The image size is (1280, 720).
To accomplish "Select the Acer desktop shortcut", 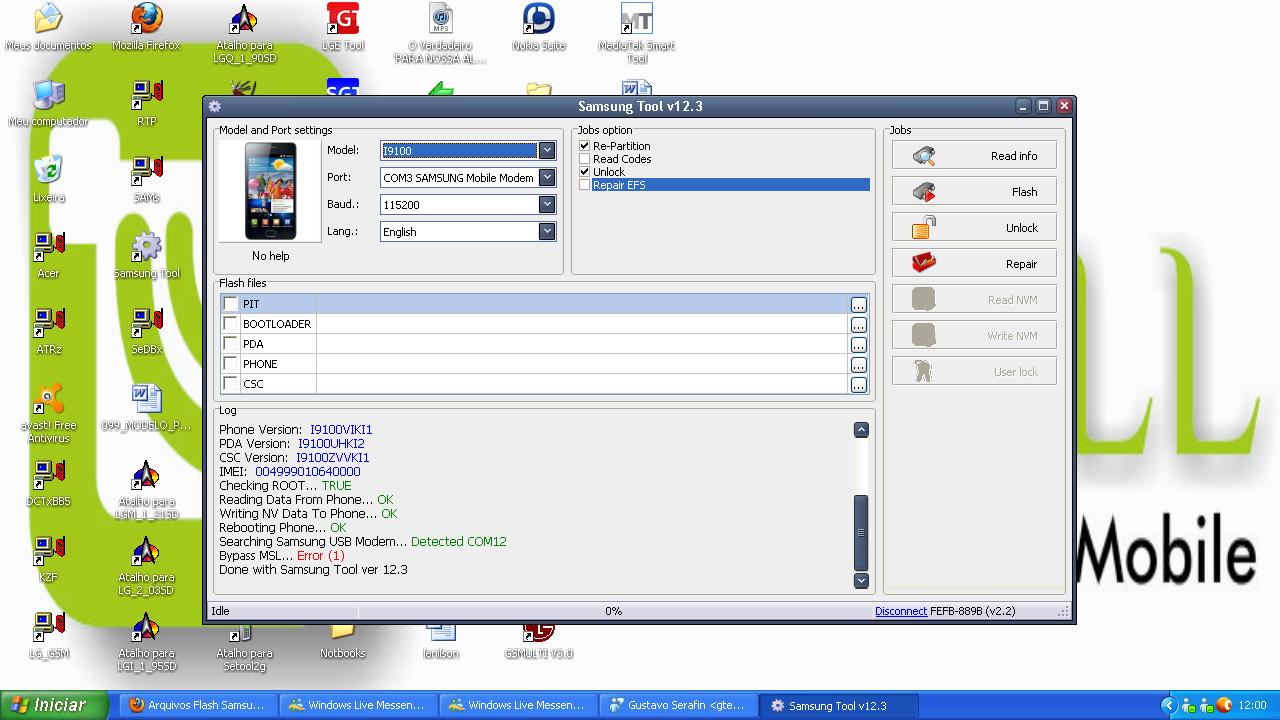I will pyautogui.click(x=48, y=256).
